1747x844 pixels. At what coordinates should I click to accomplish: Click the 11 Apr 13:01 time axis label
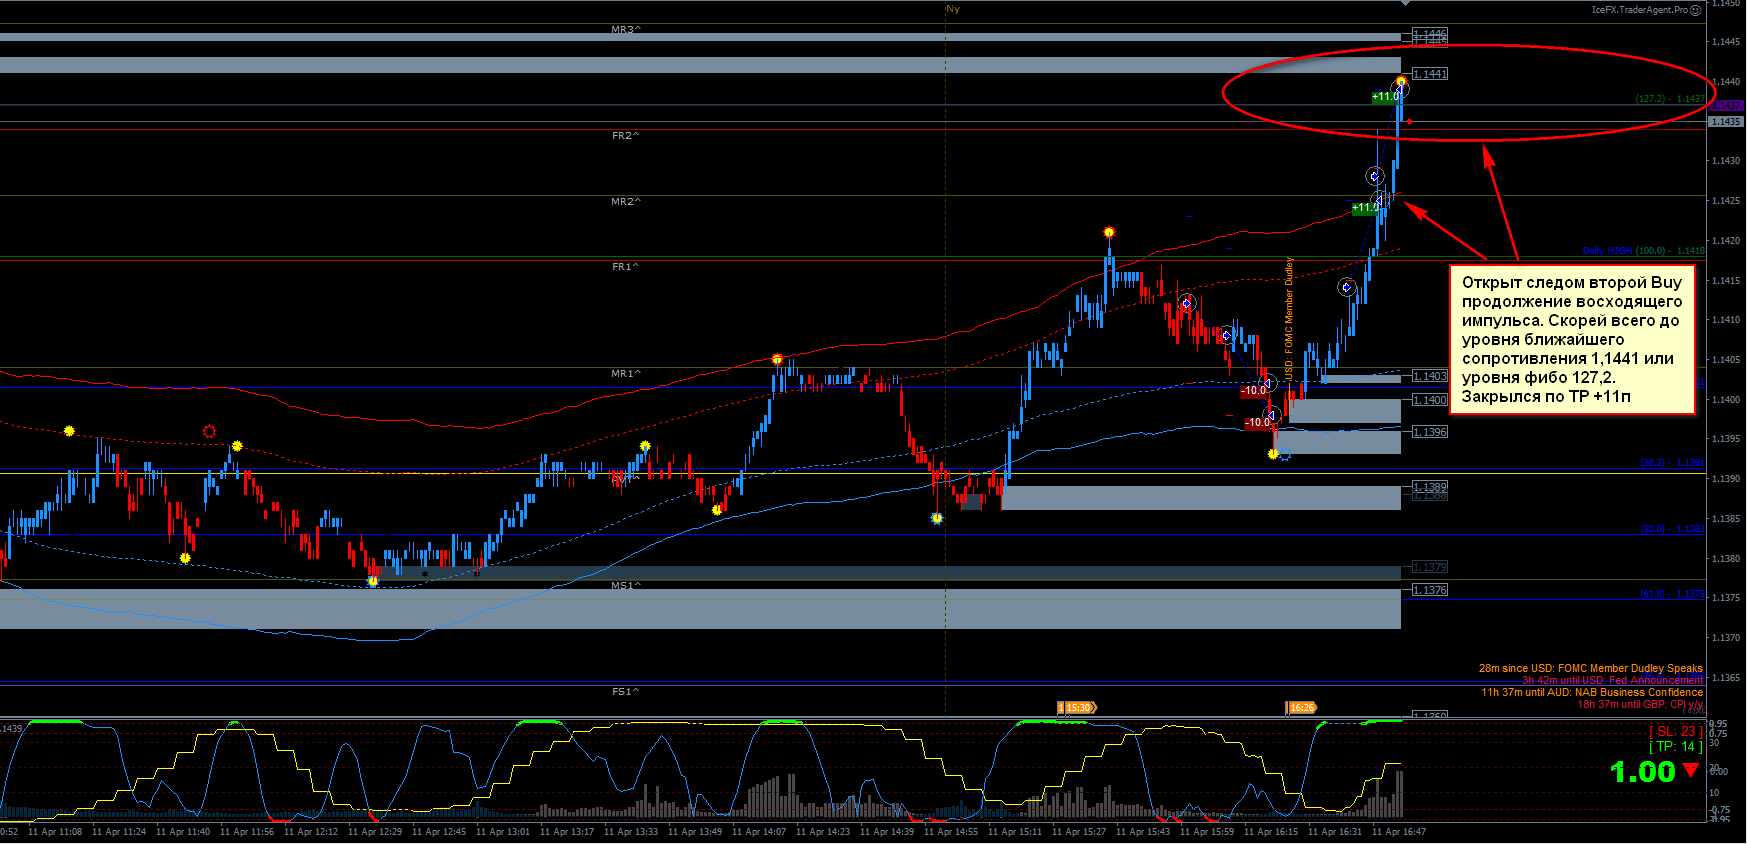click(503, 832)
